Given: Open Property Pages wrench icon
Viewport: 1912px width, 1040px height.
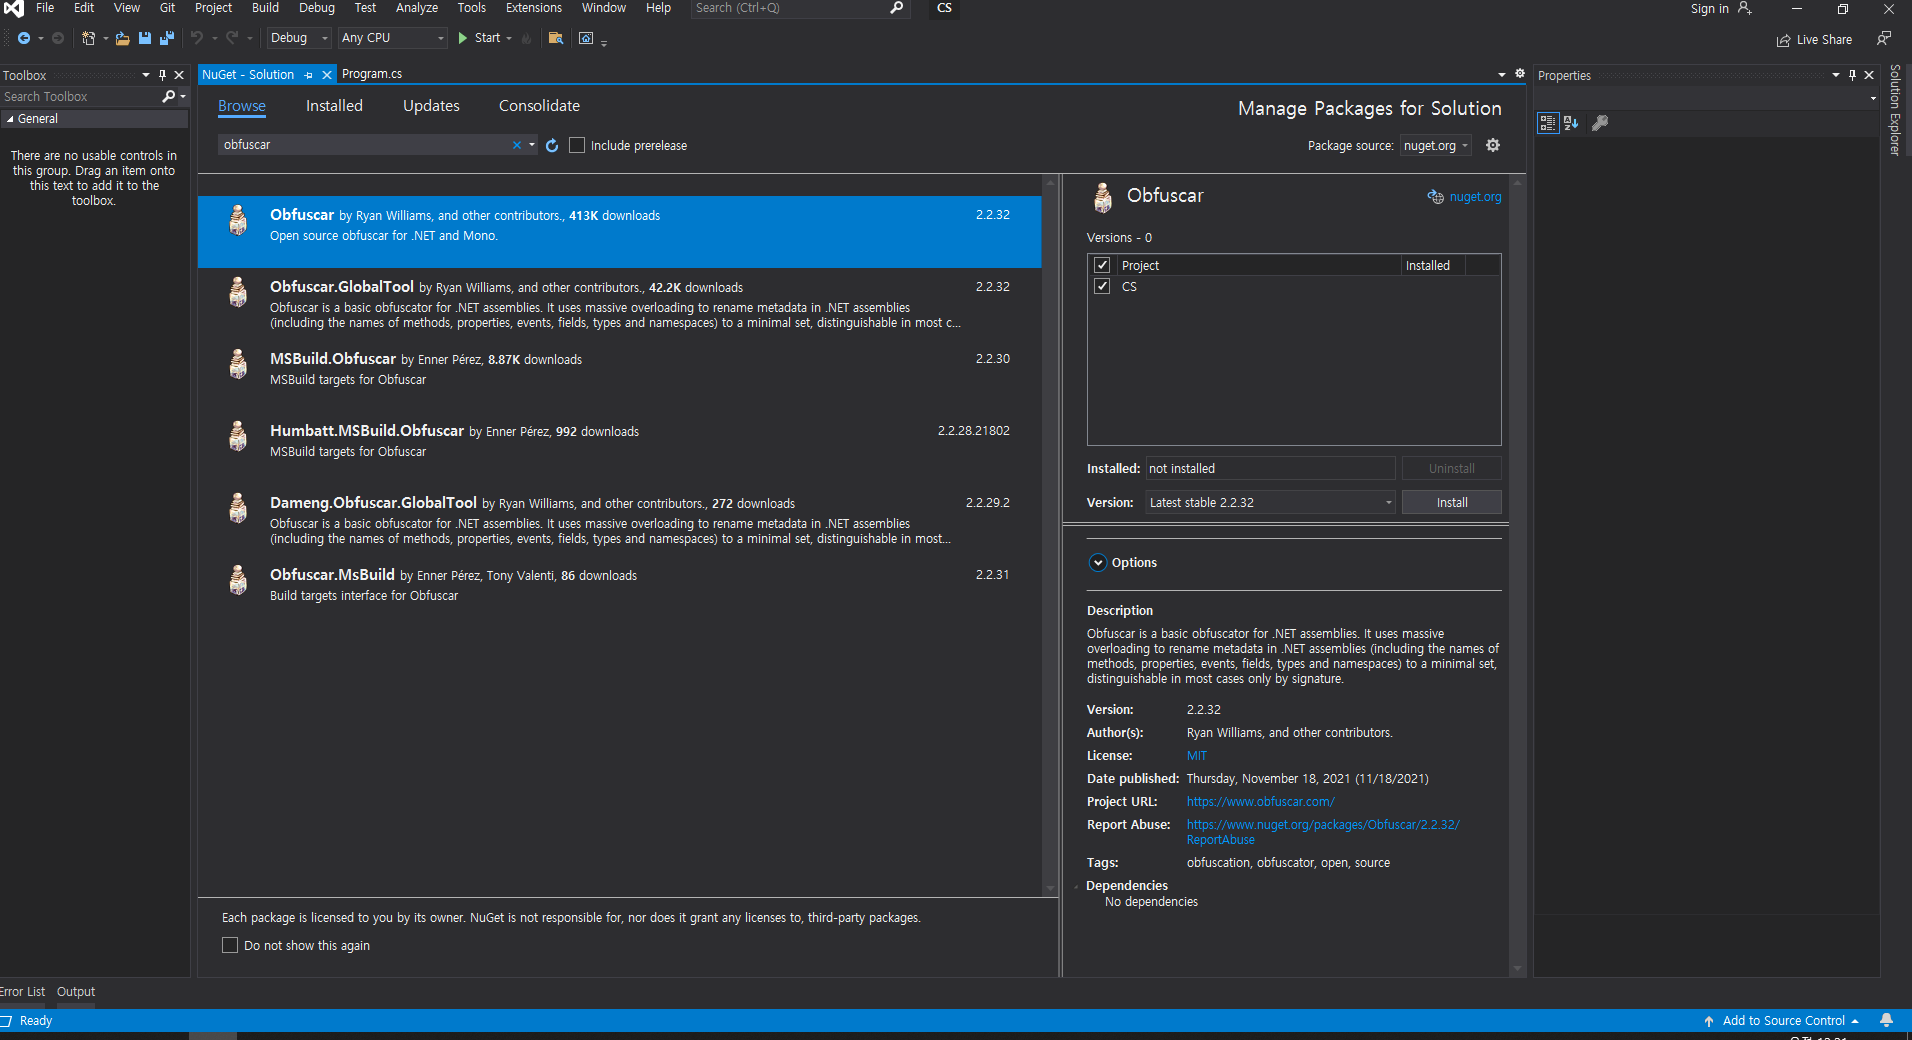Looking at the screenshot, I should (1600, 123).
